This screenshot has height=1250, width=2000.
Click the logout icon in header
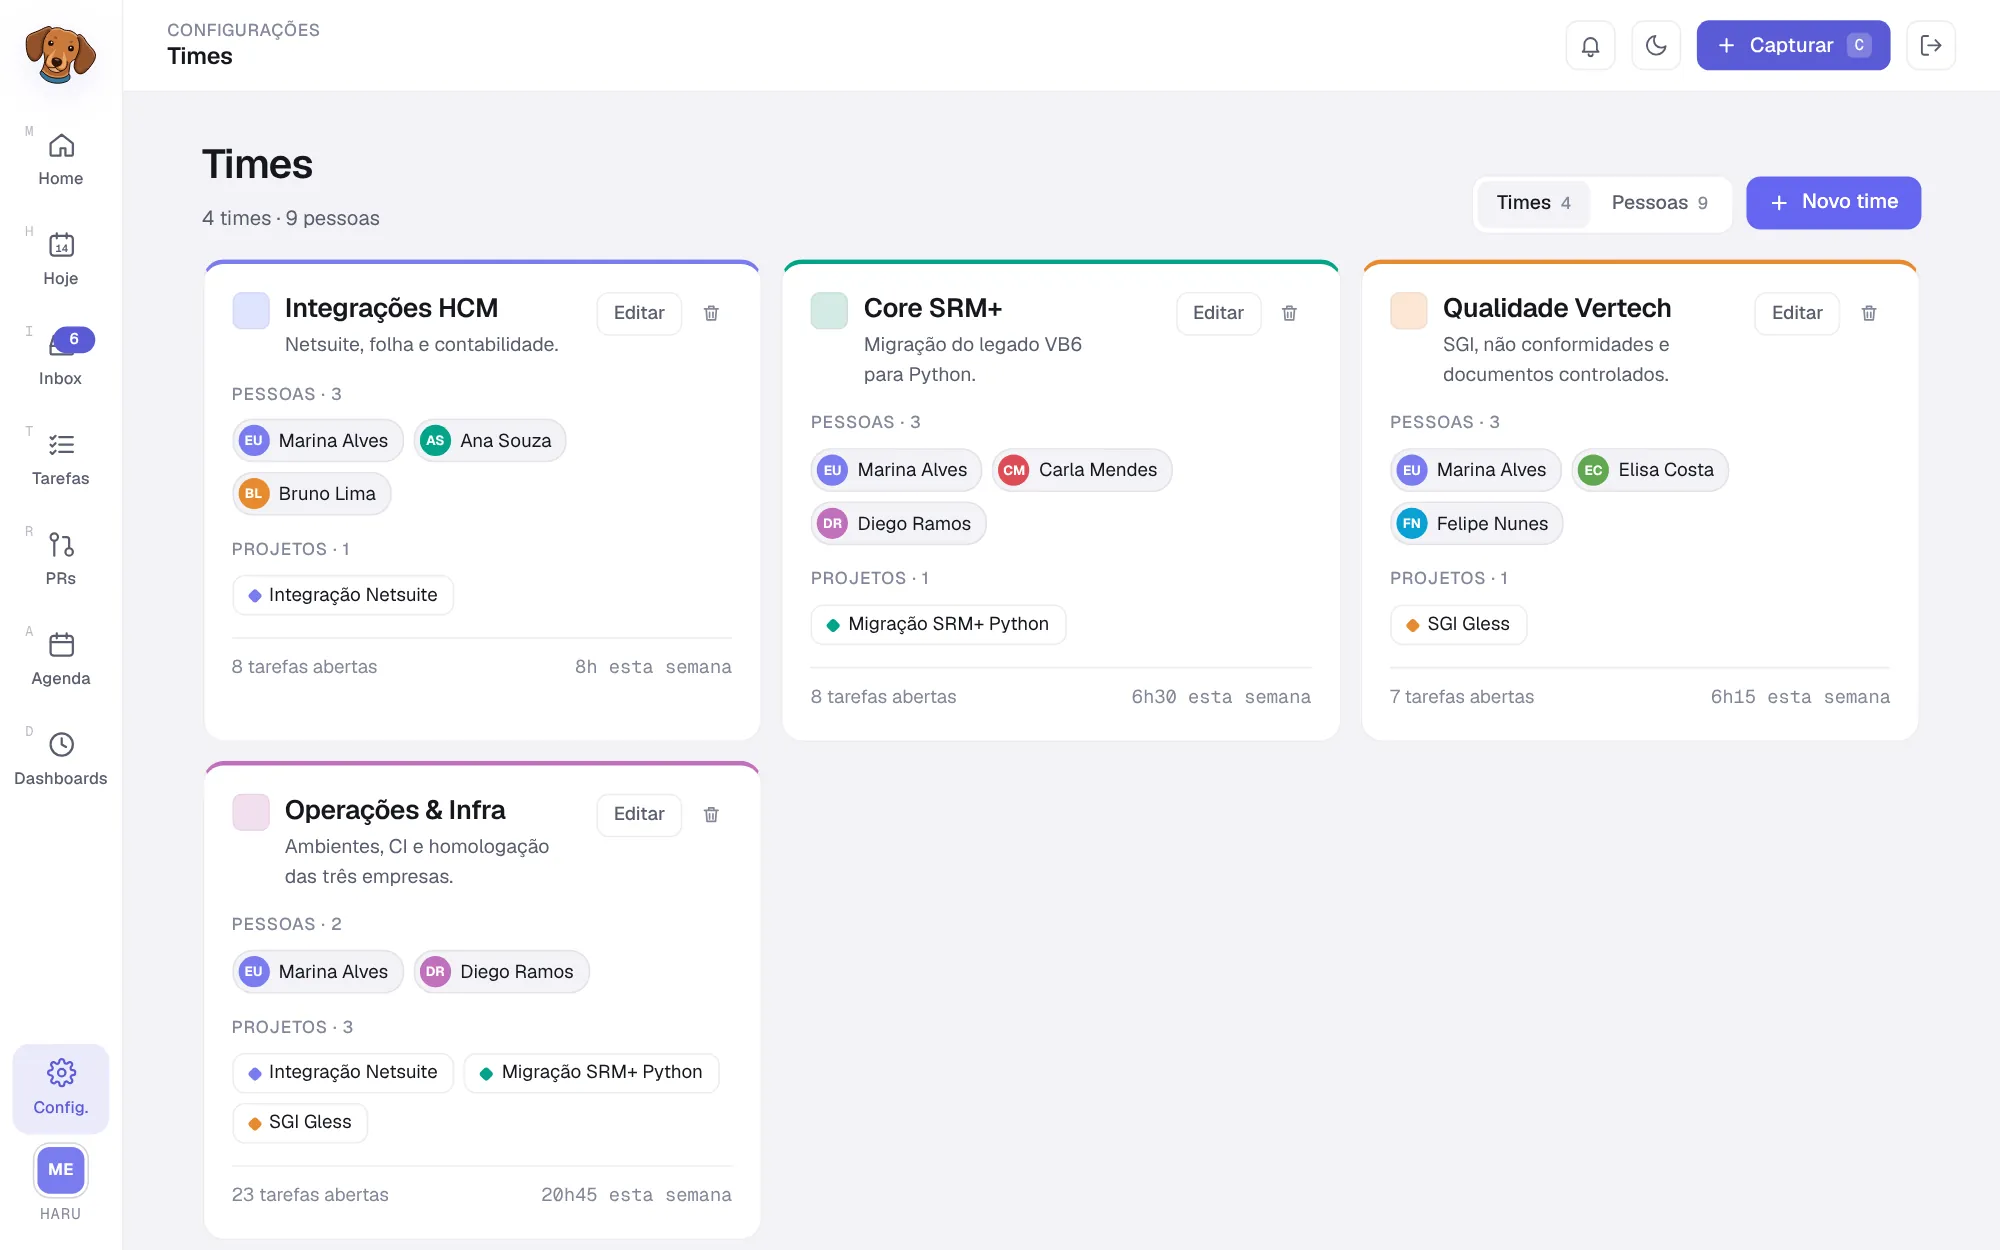pos(1931,46)
